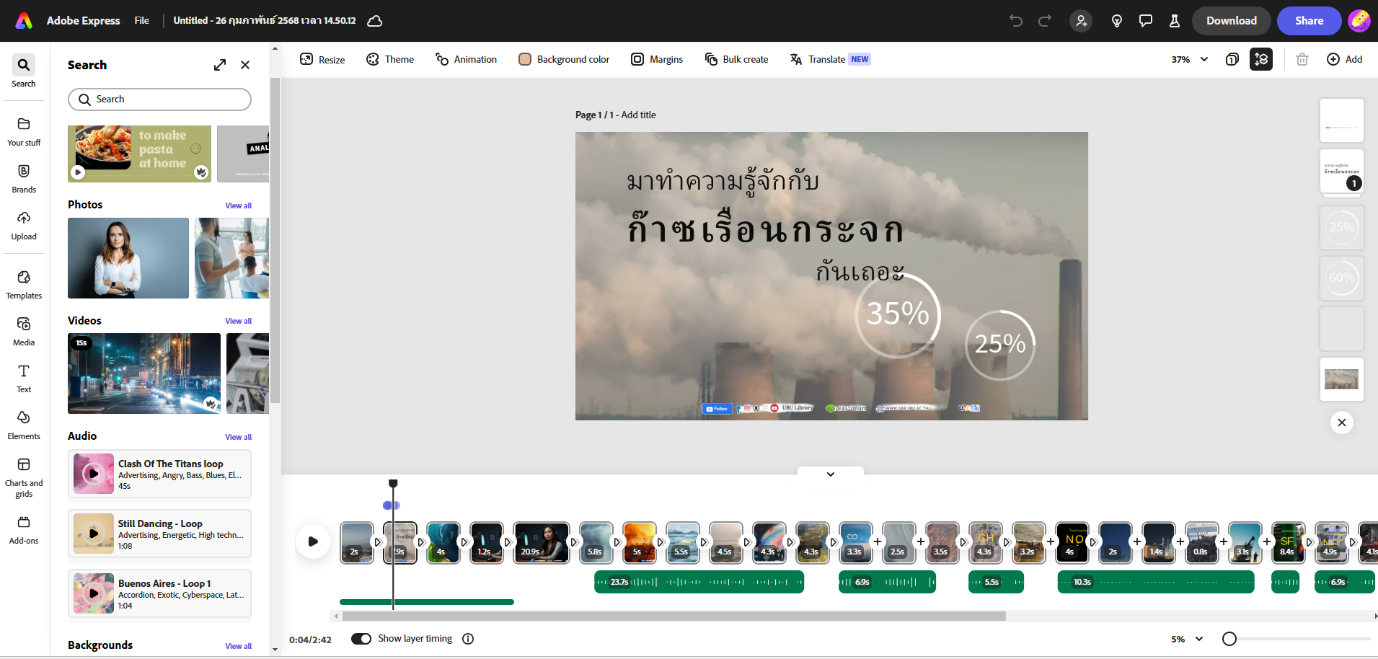Open the Templates panel in sidebar
The width and height of the screenshot is (1378, 659).
pyautogui.click(x=24, y=283)
